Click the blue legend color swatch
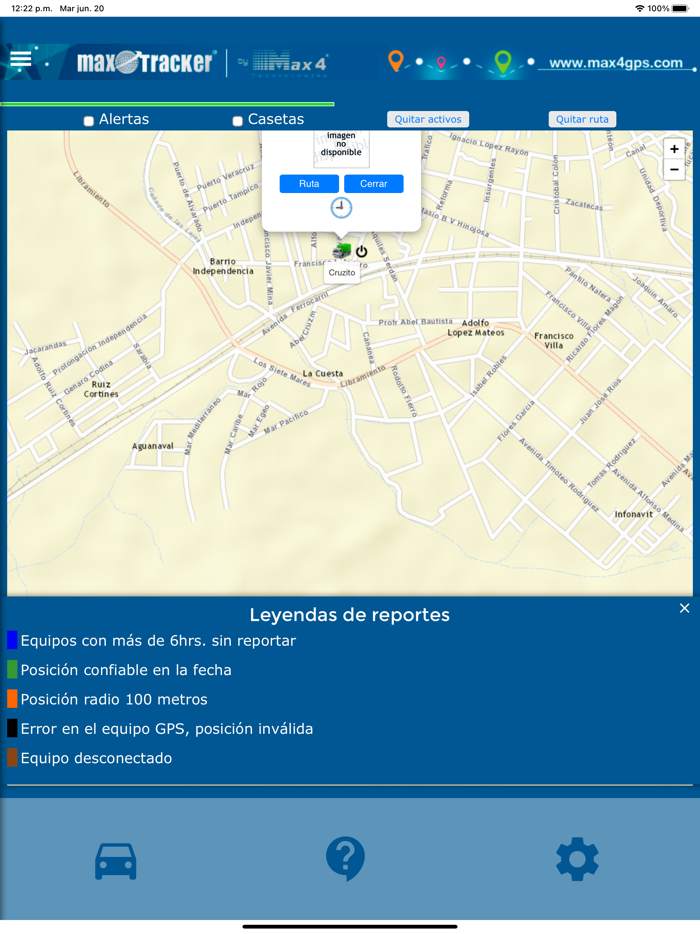 coord(12,640)
